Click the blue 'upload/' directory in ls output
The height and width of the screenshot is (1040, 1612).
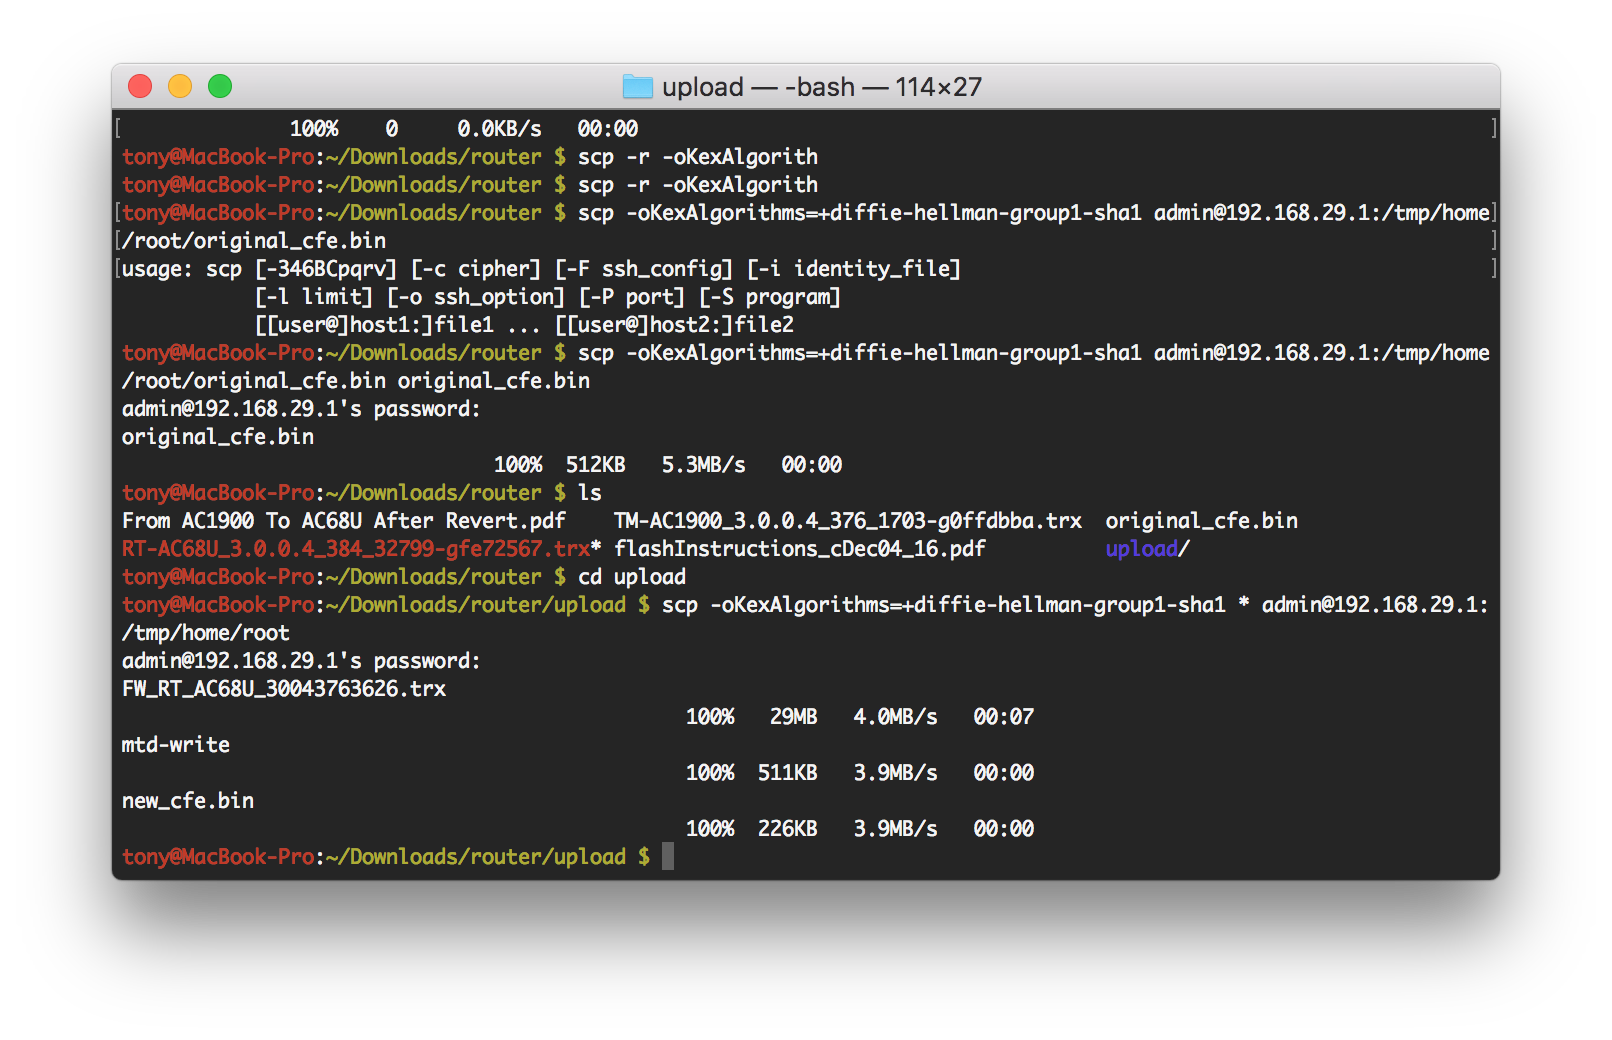coord(1146,549)
